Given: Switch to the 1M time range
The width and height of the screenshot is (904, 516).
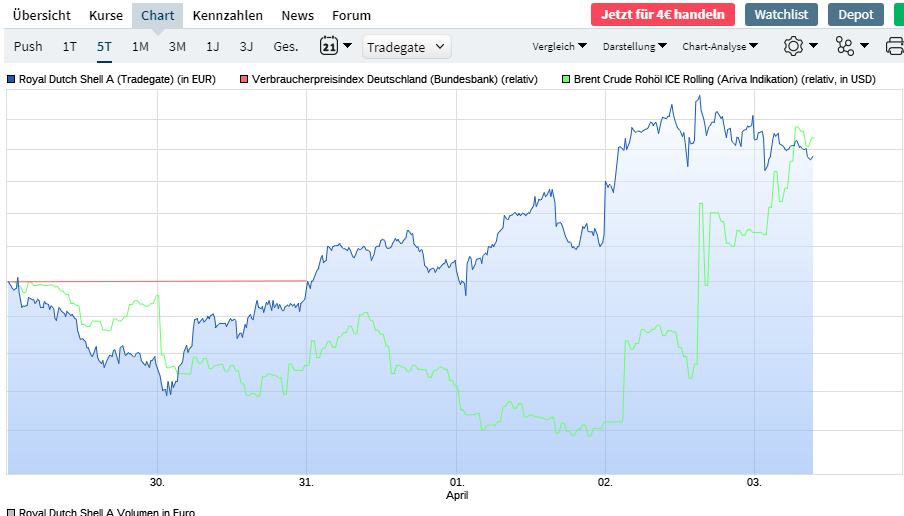Looking at the screenshot, I should pyautogui.click(x=140, y=46).
